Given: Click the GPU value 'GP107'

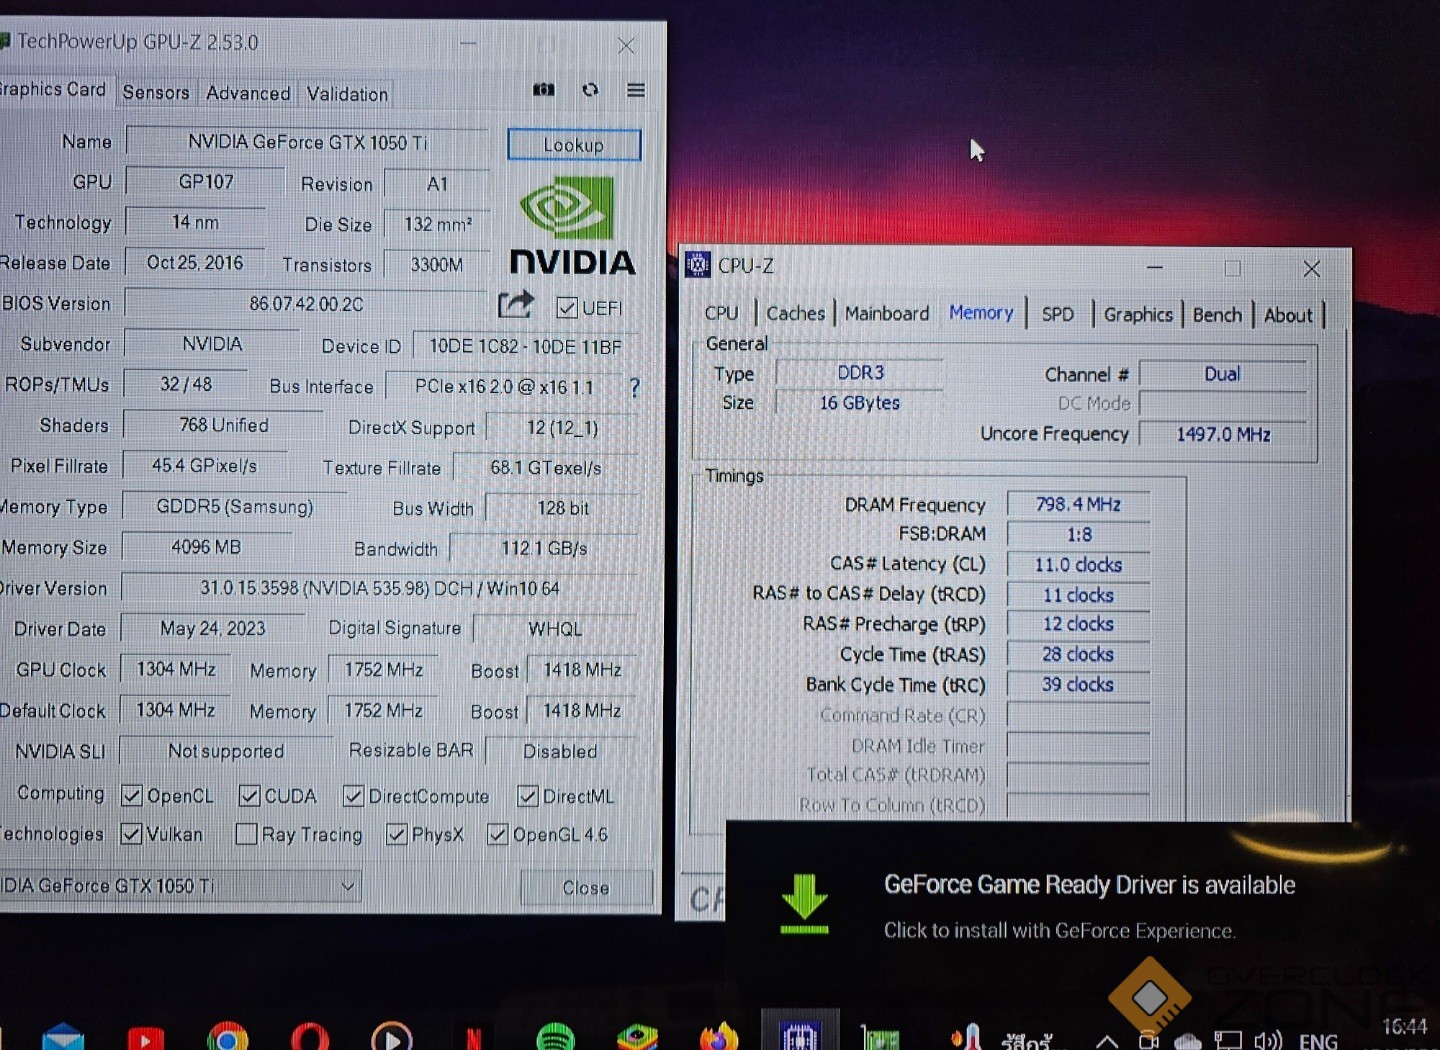Looking at the screenshot, I should (206, 182).
